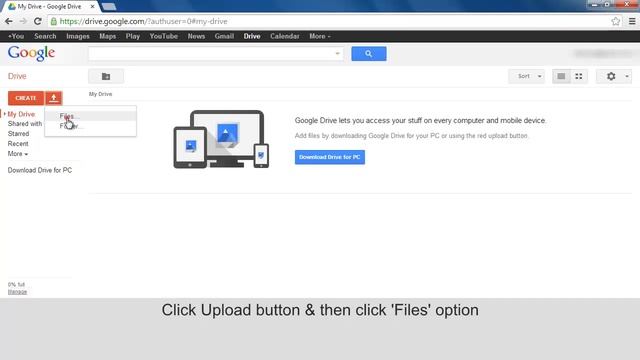Bookmark this page with the star icon
Screen dimensions: 640x360
point(616,21)
